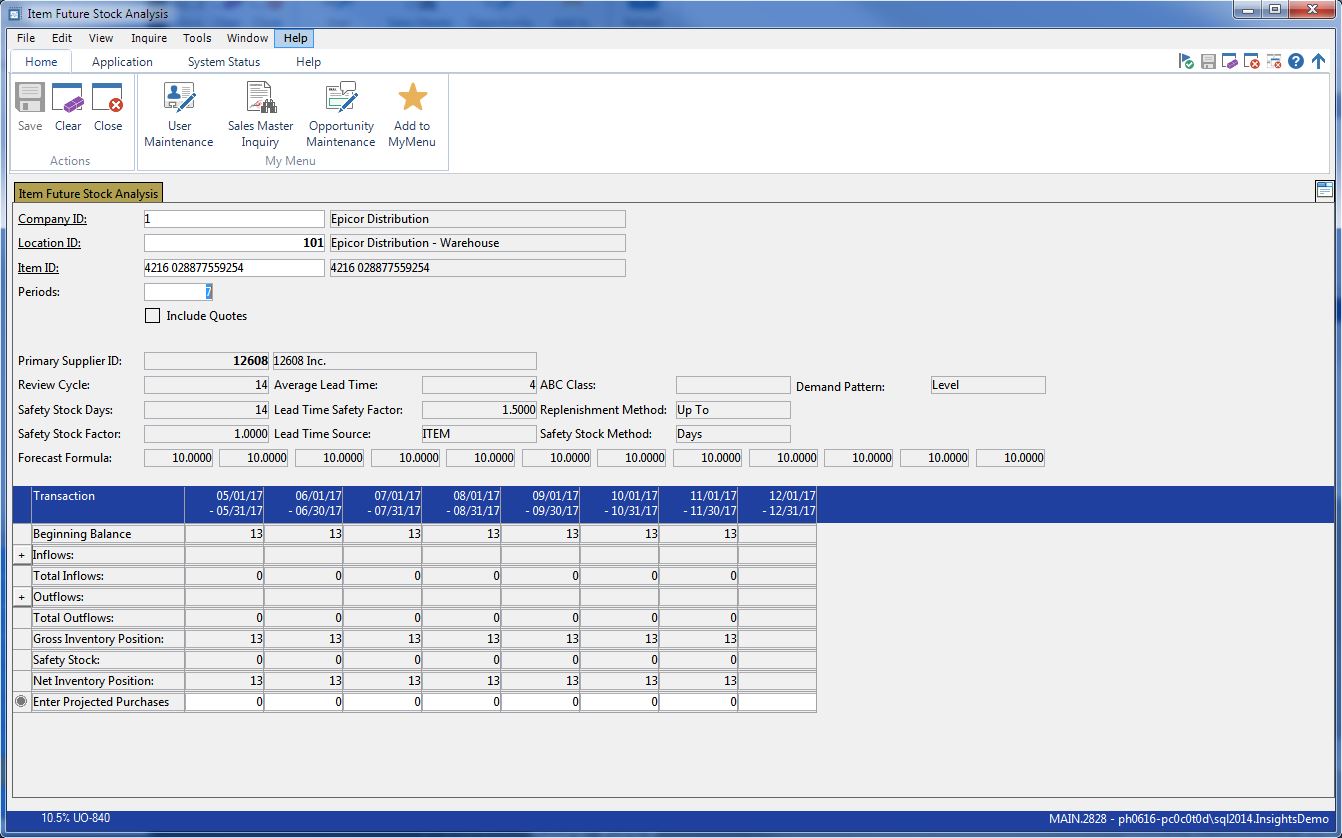Enable the Include Quotes checkbox
The height and width of the screenshot is (838, 1342).
tap(153, 316)
